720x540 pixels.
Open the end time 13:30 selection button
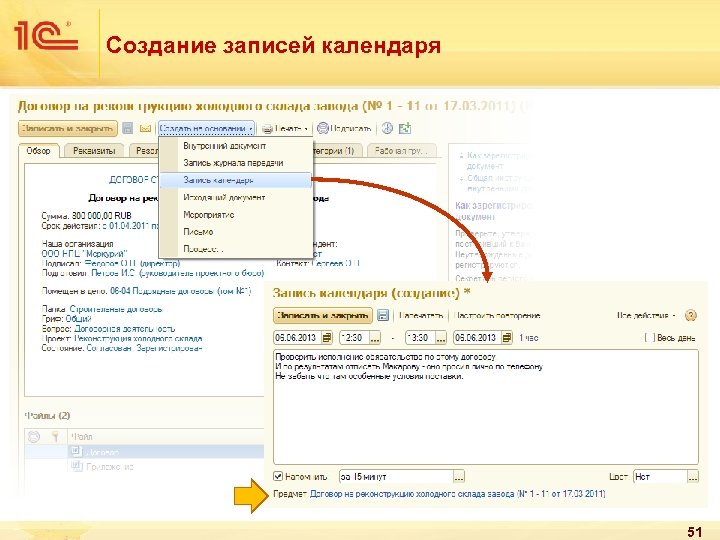441,338
